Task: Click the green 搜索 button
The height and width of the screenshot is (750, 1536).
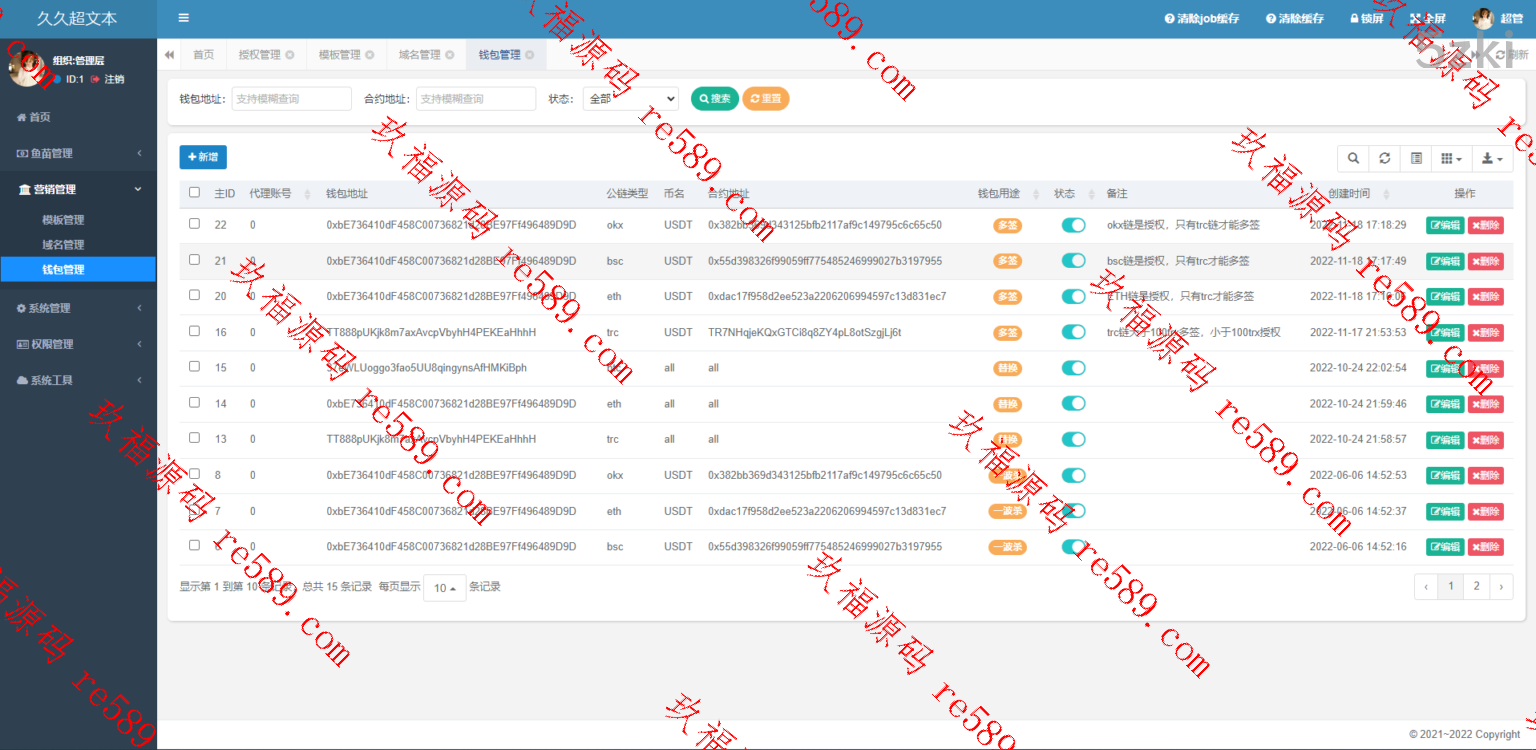Action: click(714, 99)
